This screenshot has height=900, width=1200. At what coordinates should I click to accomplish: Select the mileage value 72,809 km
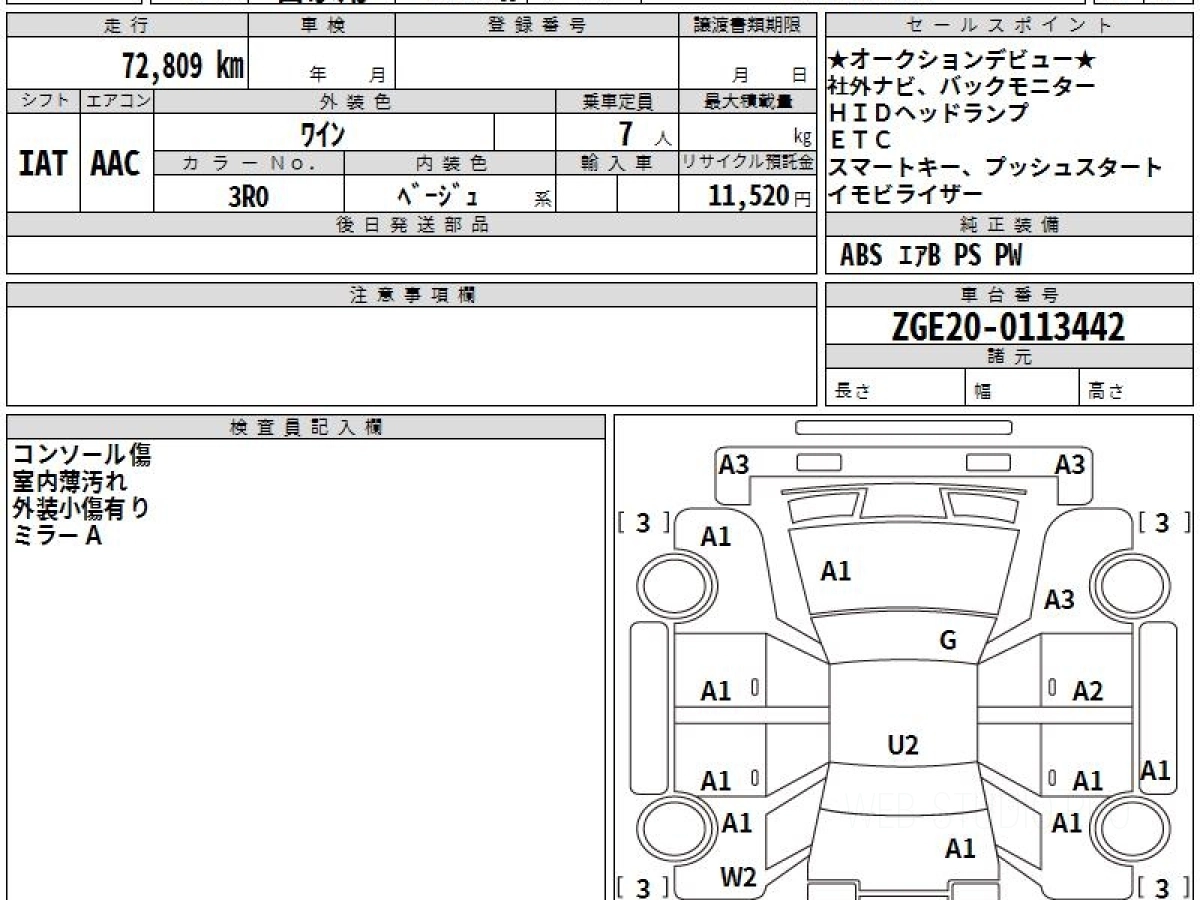tap(183, 65)
